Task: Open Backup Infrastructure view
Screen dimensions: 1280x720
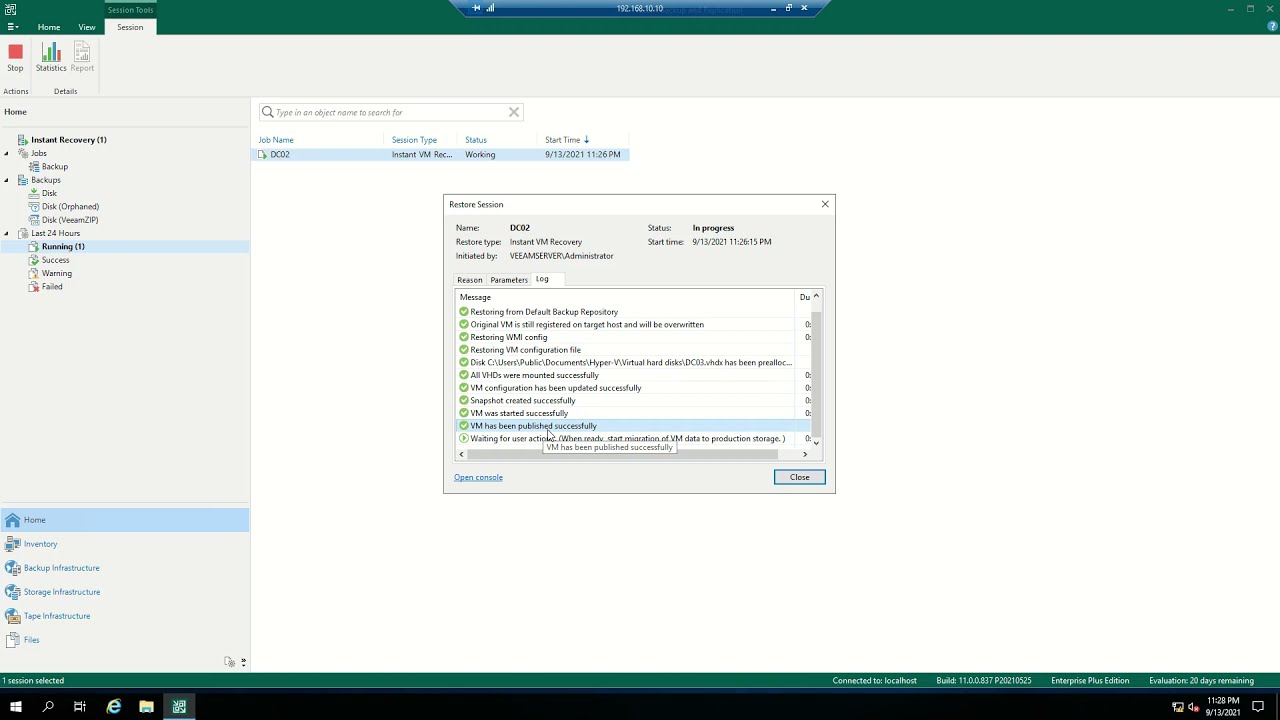Action: point(125,568)
